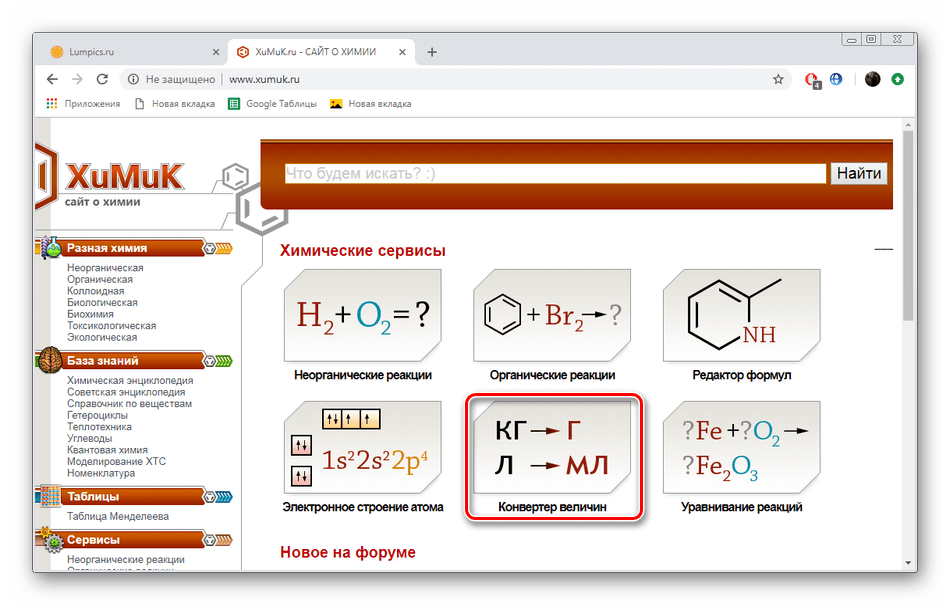950x605 pixels.
Task: Open the Приложения bookmark apps grid
Action: pos(83,104)
